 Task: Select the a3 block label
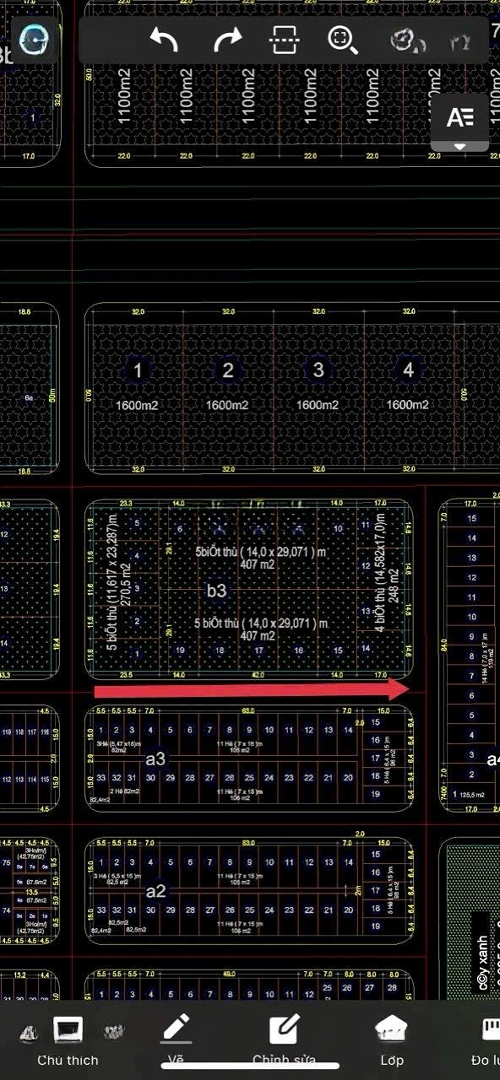[x=156, y=759]
